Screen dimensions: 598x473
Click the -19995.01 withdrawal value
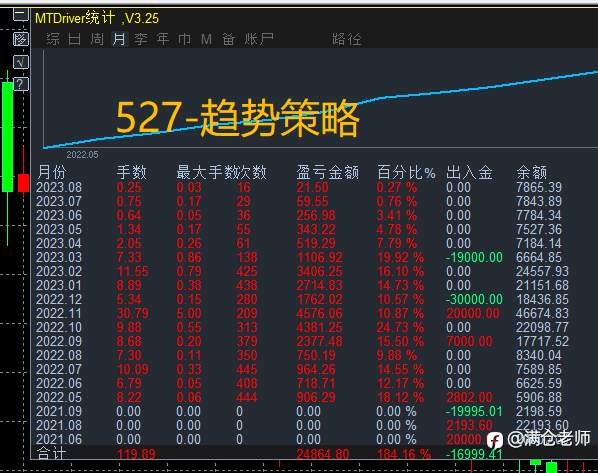[474, 412]
